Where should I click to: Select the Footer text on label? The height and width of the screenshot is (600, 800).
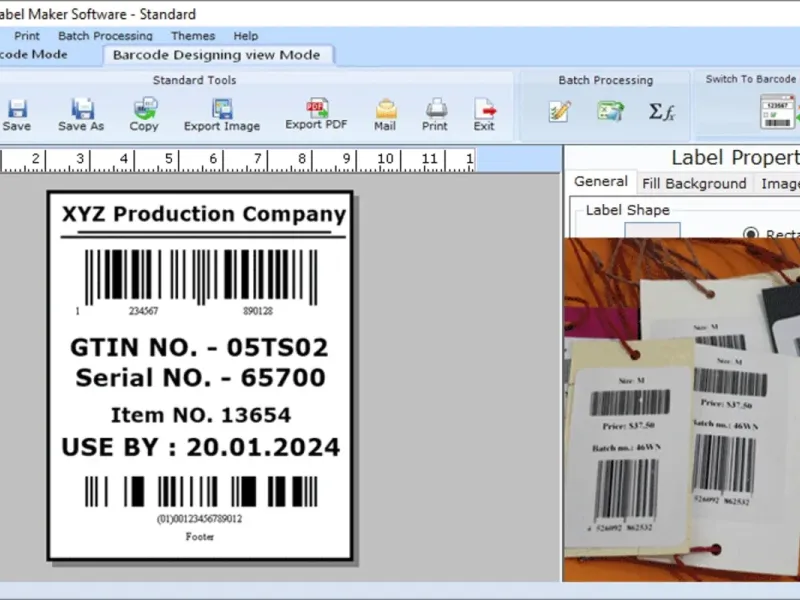coord(199,537)
